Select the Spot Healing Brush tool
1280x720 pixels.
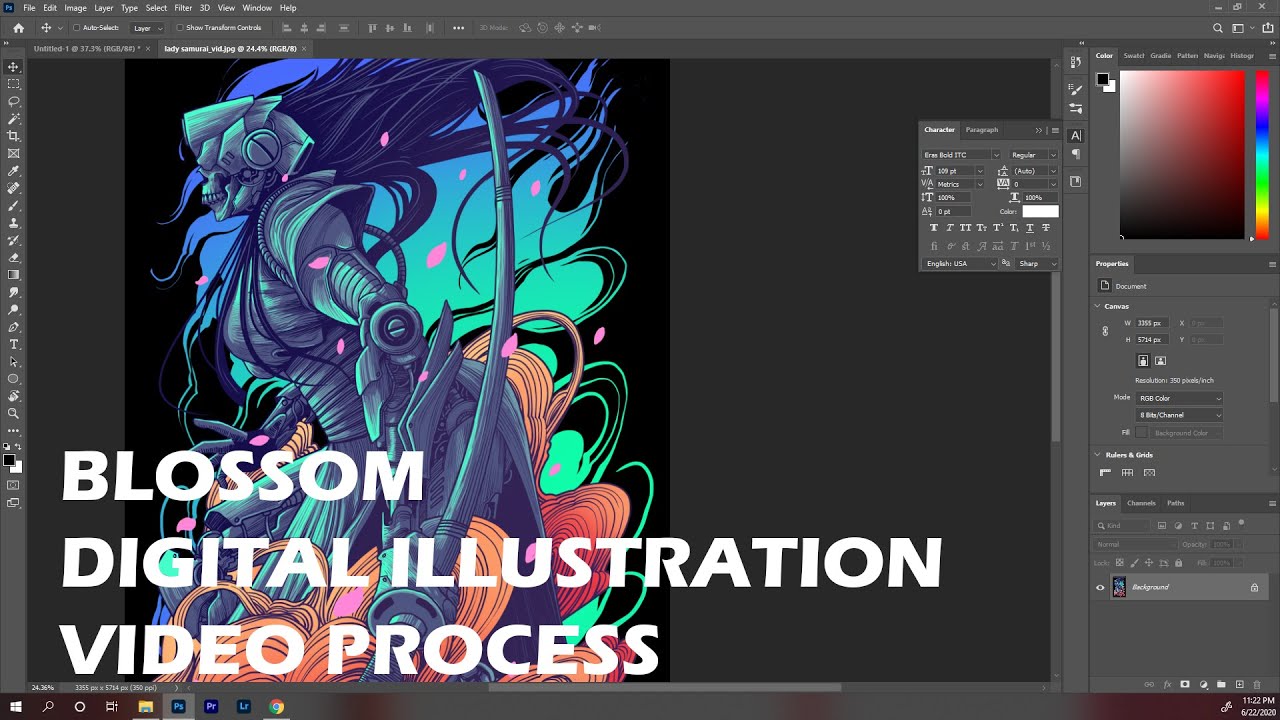pos(13,188)
